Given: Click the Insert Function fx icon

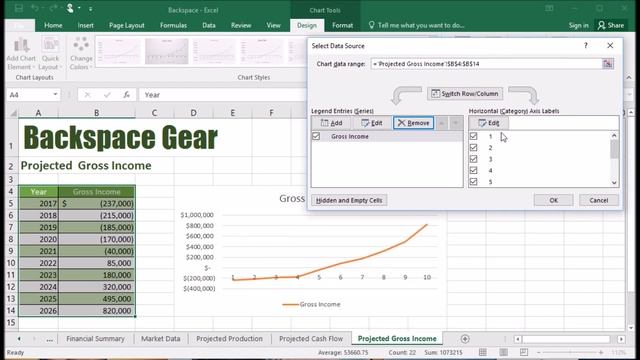Looking at the screenshot, I should (x=127, y=95).
